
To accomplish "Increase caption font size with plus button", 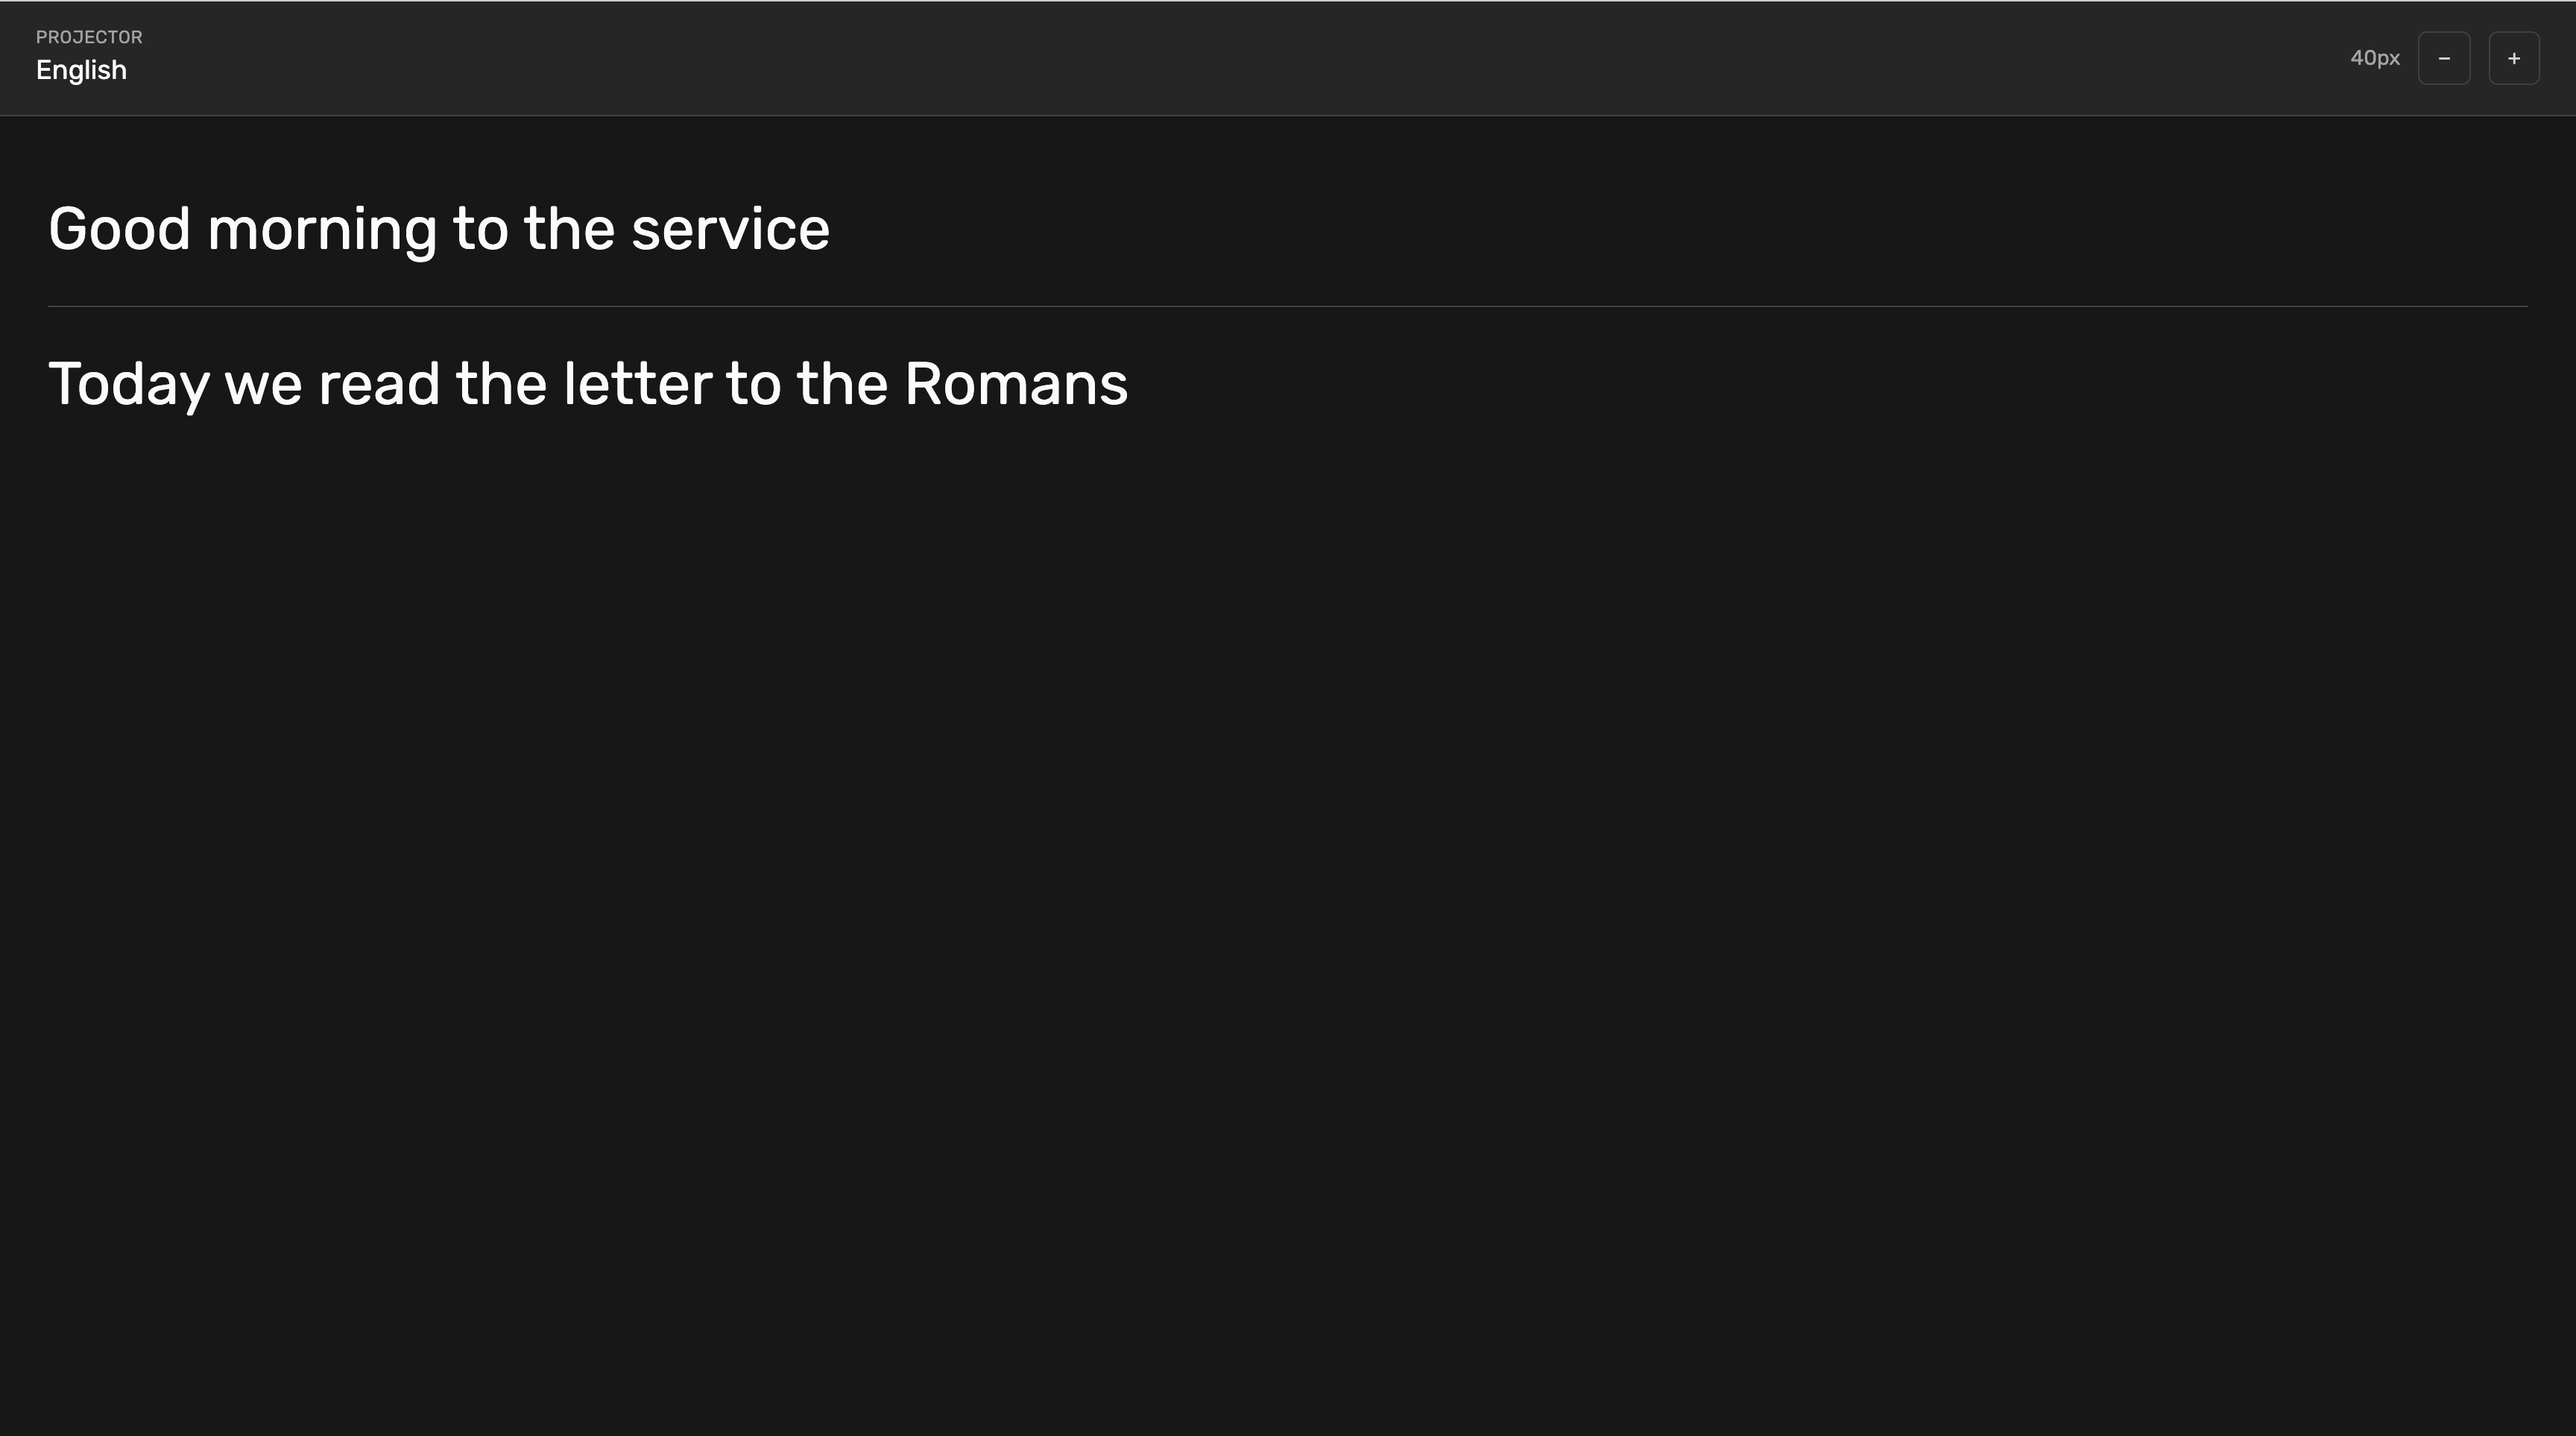I will pos(2513,59).
